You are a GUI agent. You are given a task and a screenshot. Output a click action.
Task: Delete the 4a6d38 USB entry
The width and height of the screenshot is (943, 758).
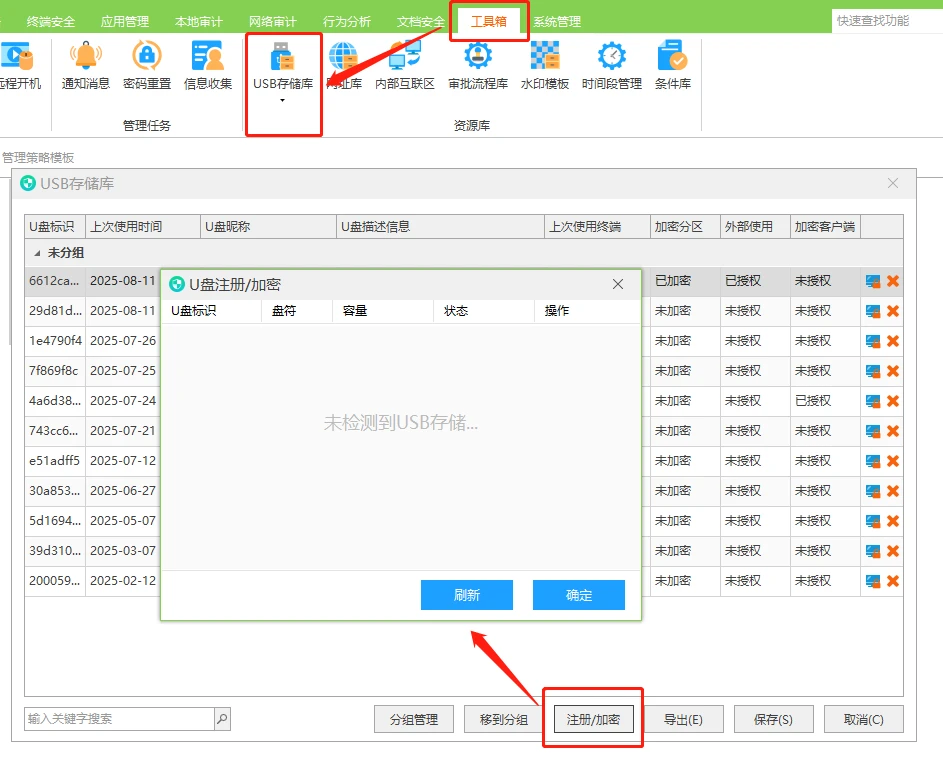[x=893, y=401]
